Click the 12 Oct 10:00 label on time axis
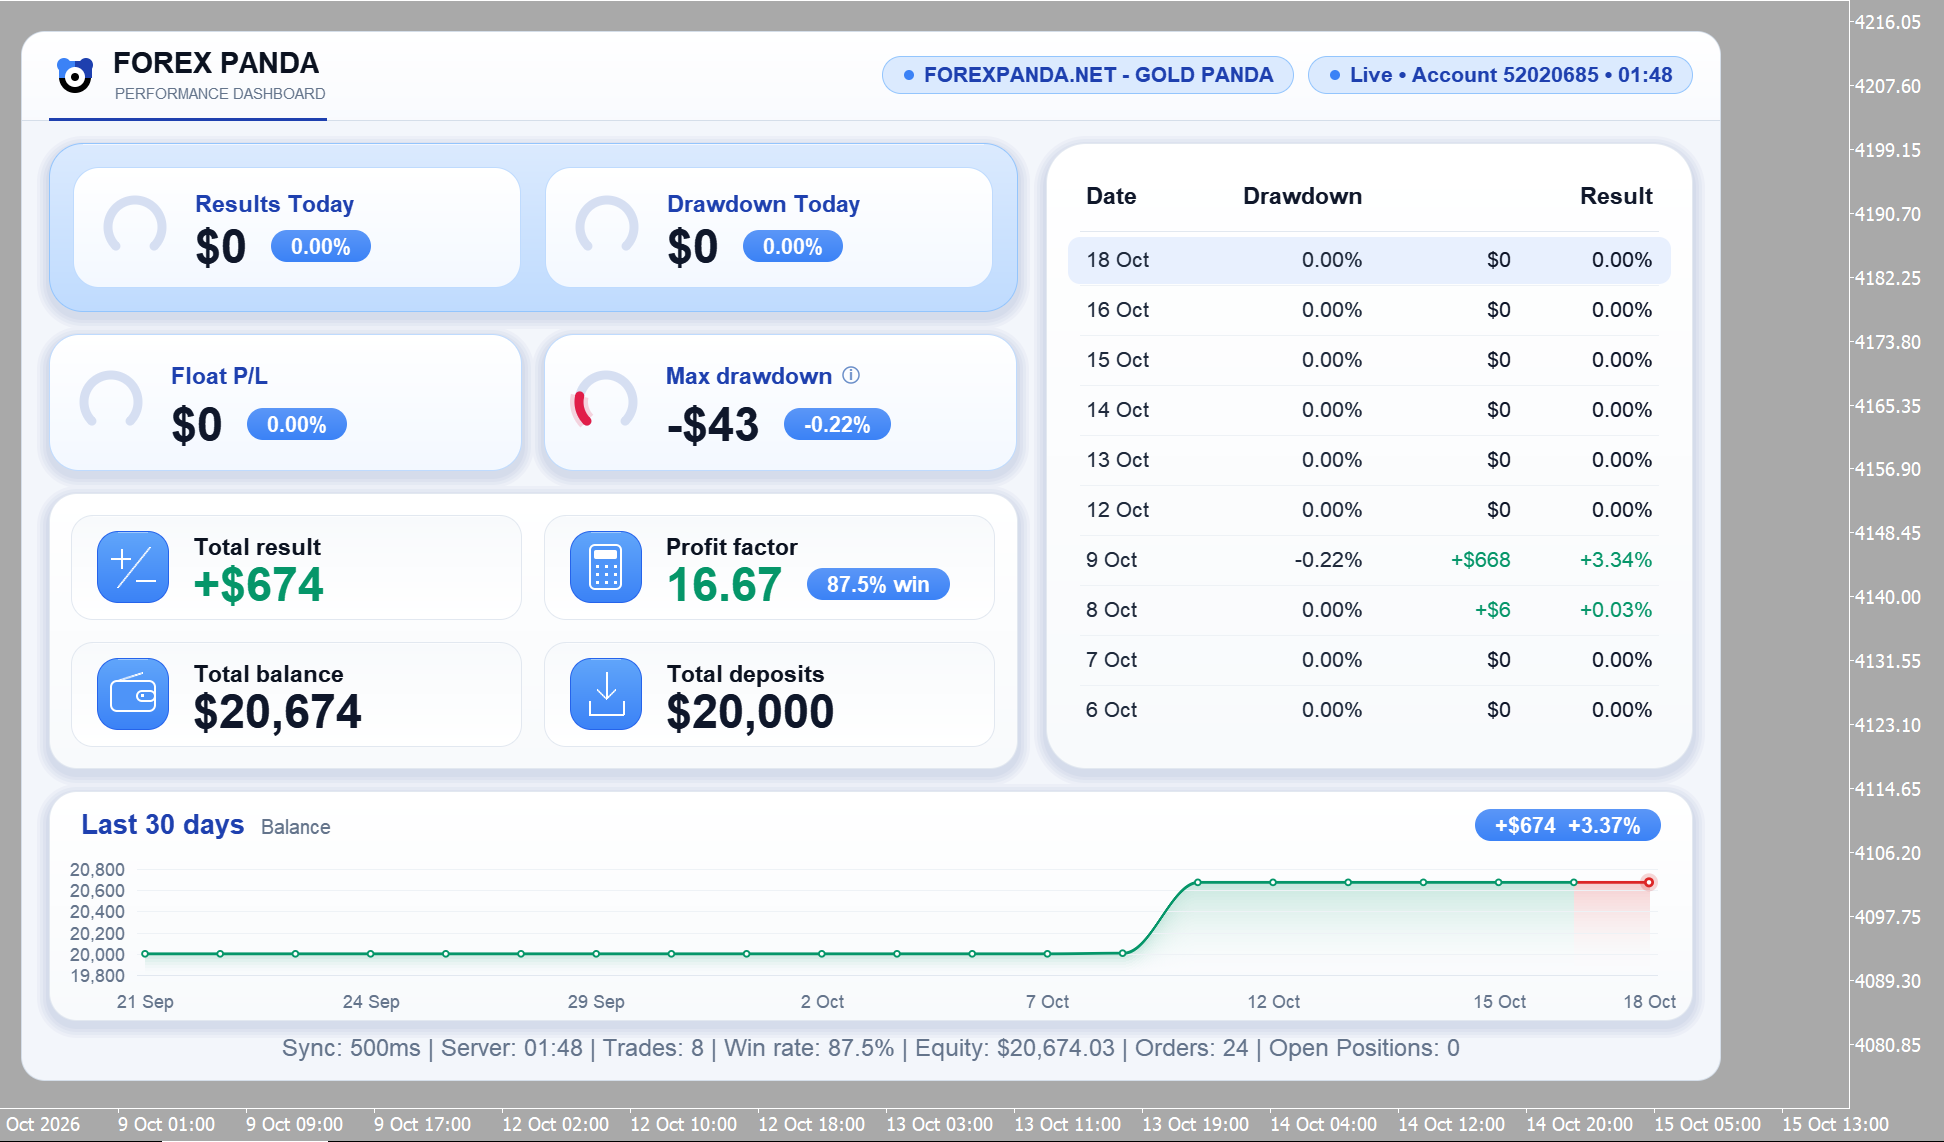 tap(683, 1124)
